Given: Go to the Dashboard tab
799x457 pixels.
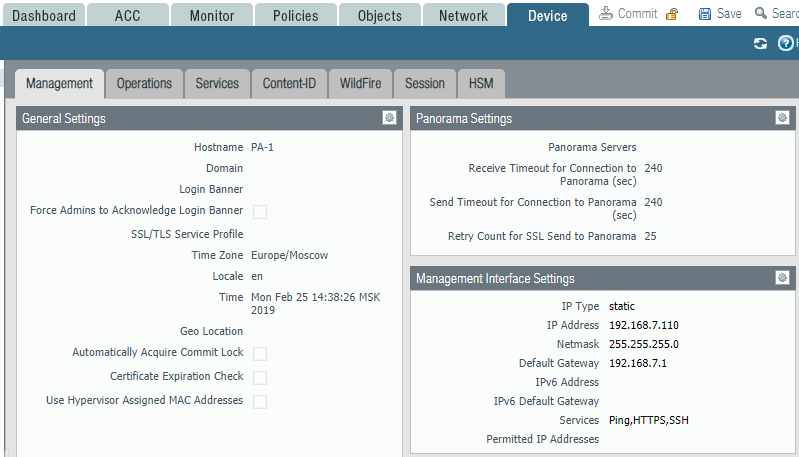Looking at the screenshot, I should (x=44, y=16).
